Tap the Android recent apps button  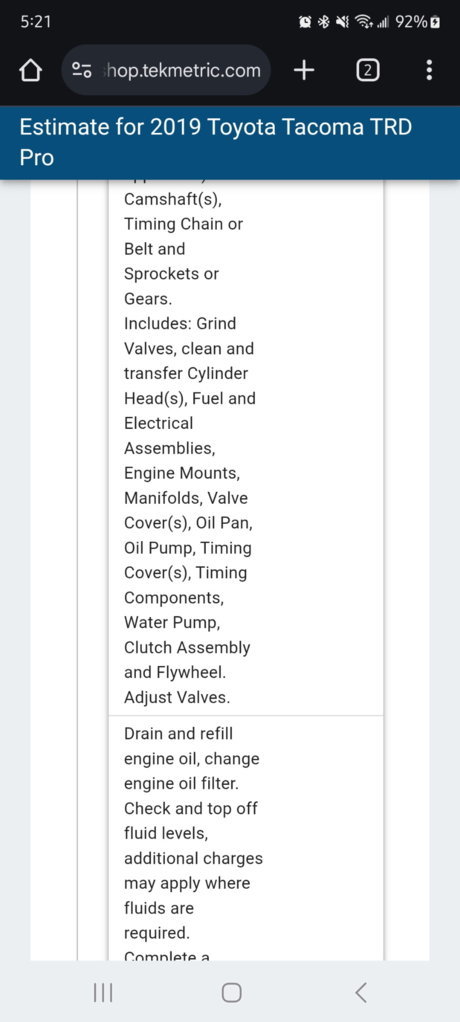pyautogui.click(x=103, y=993)
